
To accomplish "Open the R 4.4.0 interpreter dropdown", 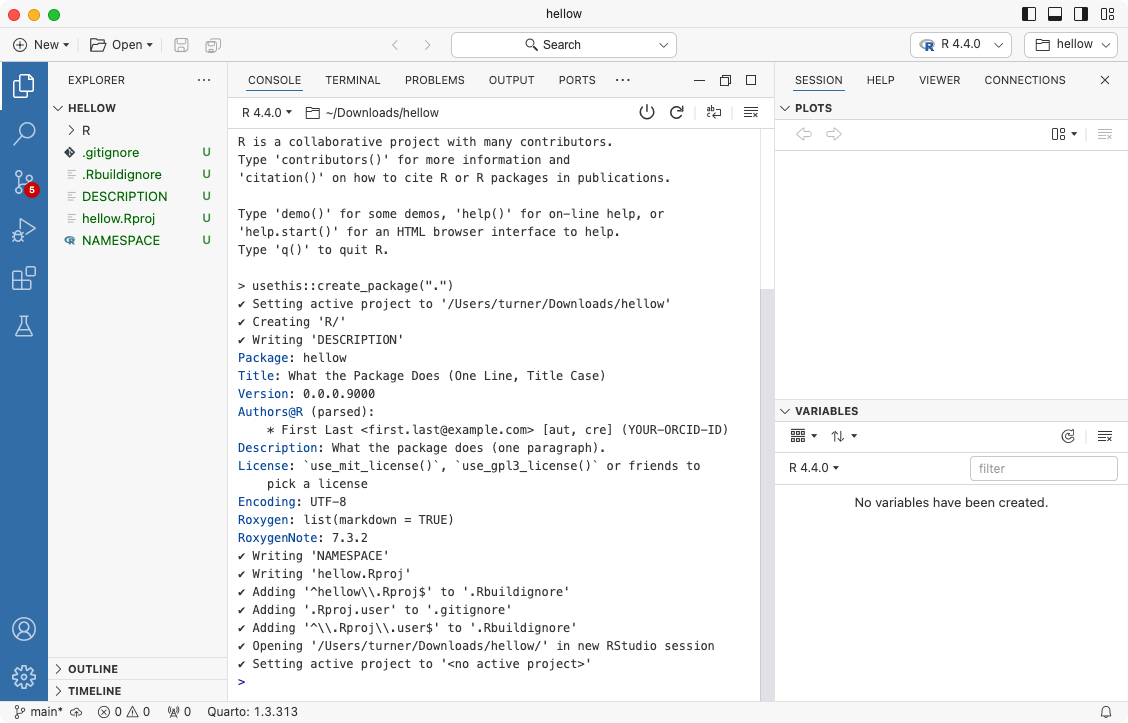I will pos(960,44).
